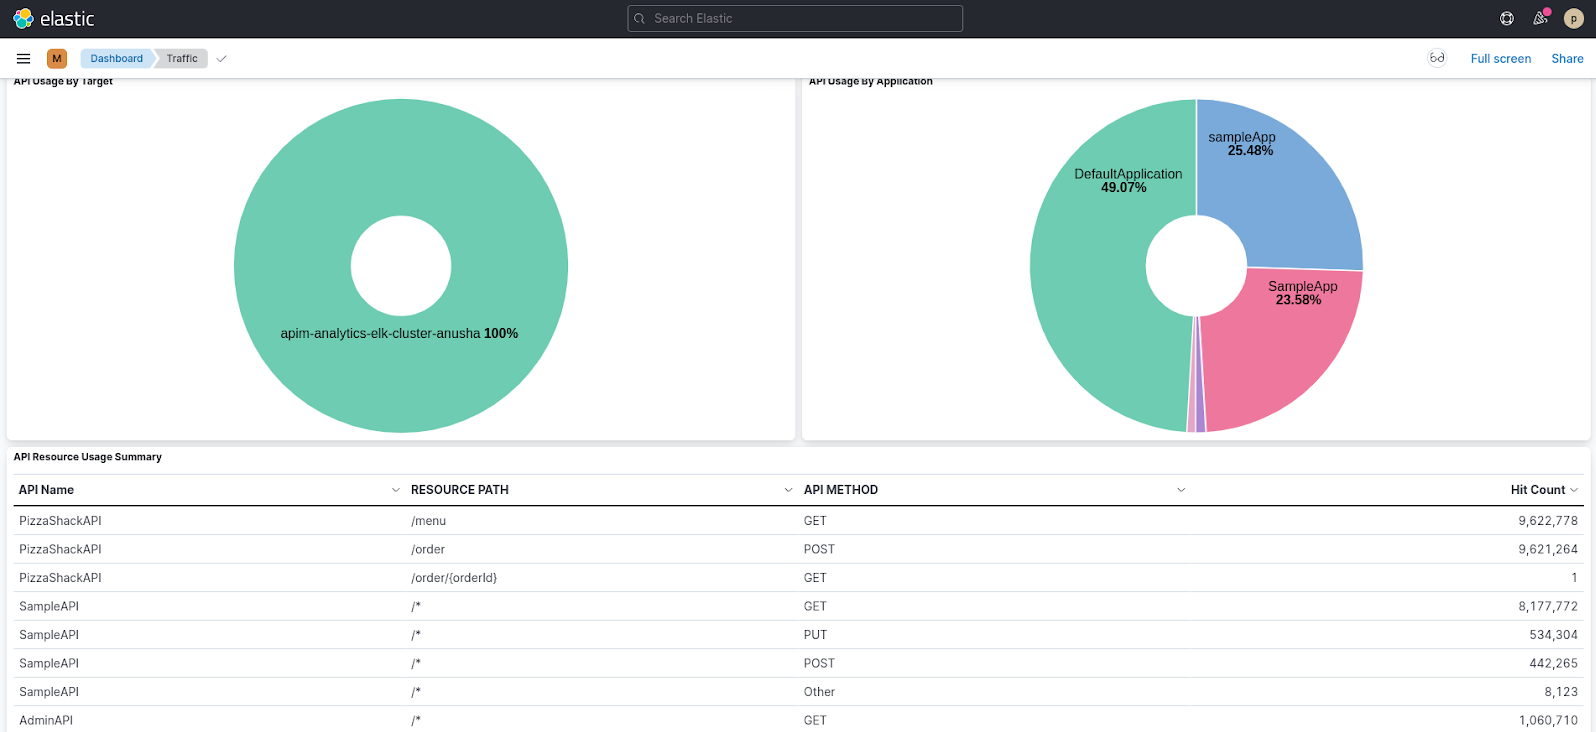Open the user profile avatar p
The image size is (1596, 732).
click(1573, 19)
